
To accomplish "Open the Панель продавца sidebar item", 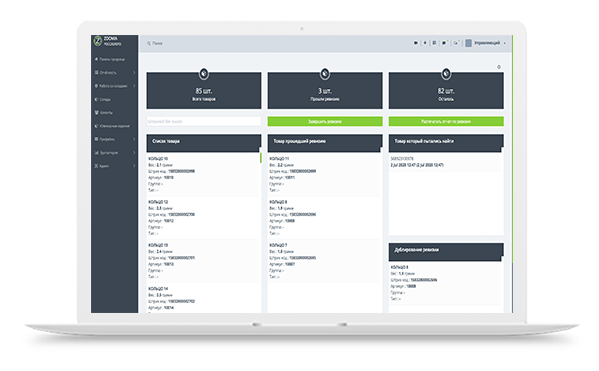I will (110, 59).
